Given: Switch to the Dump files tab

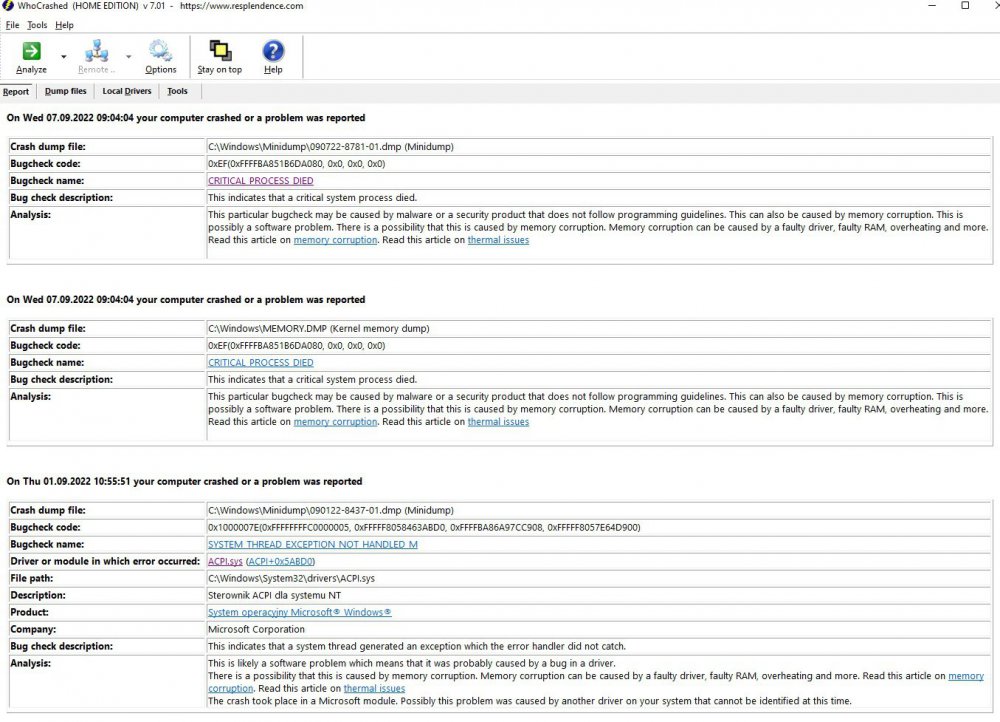Looking at the screenshot, I should pyautogui.click(x=66, y=91).
